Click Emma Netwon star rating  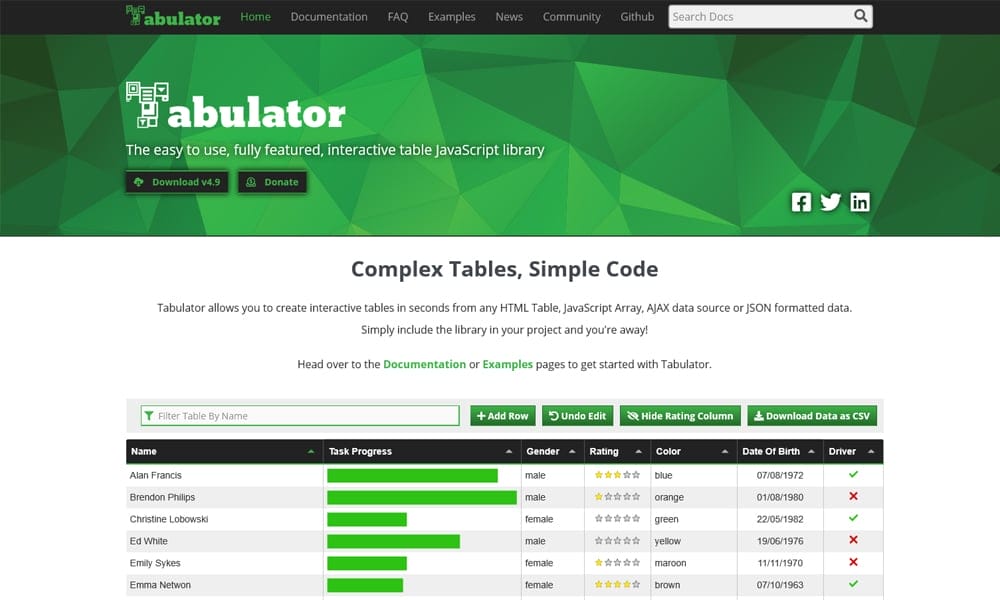[x=617, y=585]
